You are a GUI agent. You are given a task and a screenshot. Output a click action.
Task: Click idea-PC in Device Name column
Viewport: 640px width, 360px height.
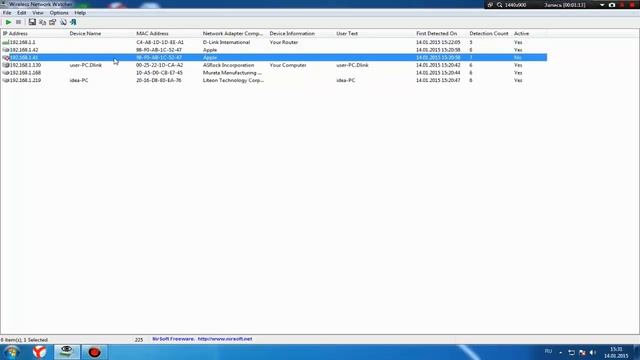click(79, 80)
